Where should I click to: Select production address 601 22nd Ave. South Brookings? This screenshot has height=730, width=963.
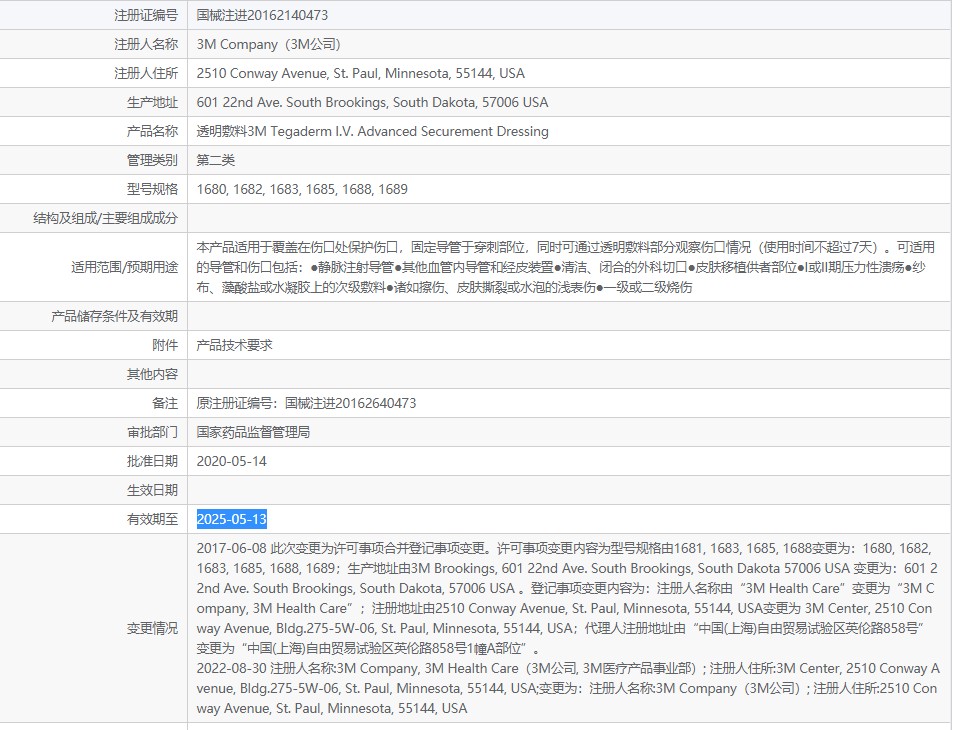point(372,103)
